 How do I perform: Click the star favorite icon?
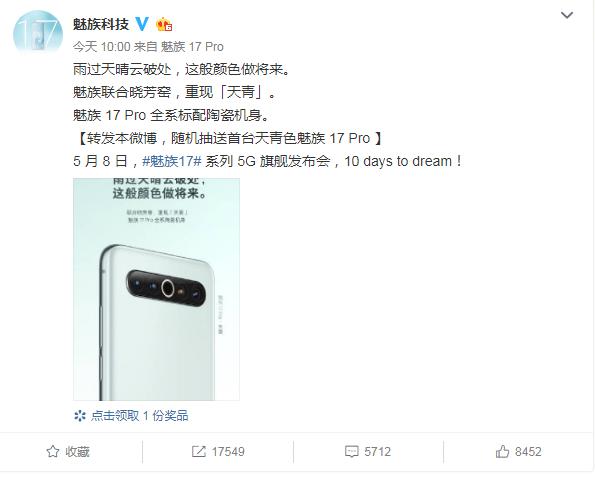[x=53, y=452]
